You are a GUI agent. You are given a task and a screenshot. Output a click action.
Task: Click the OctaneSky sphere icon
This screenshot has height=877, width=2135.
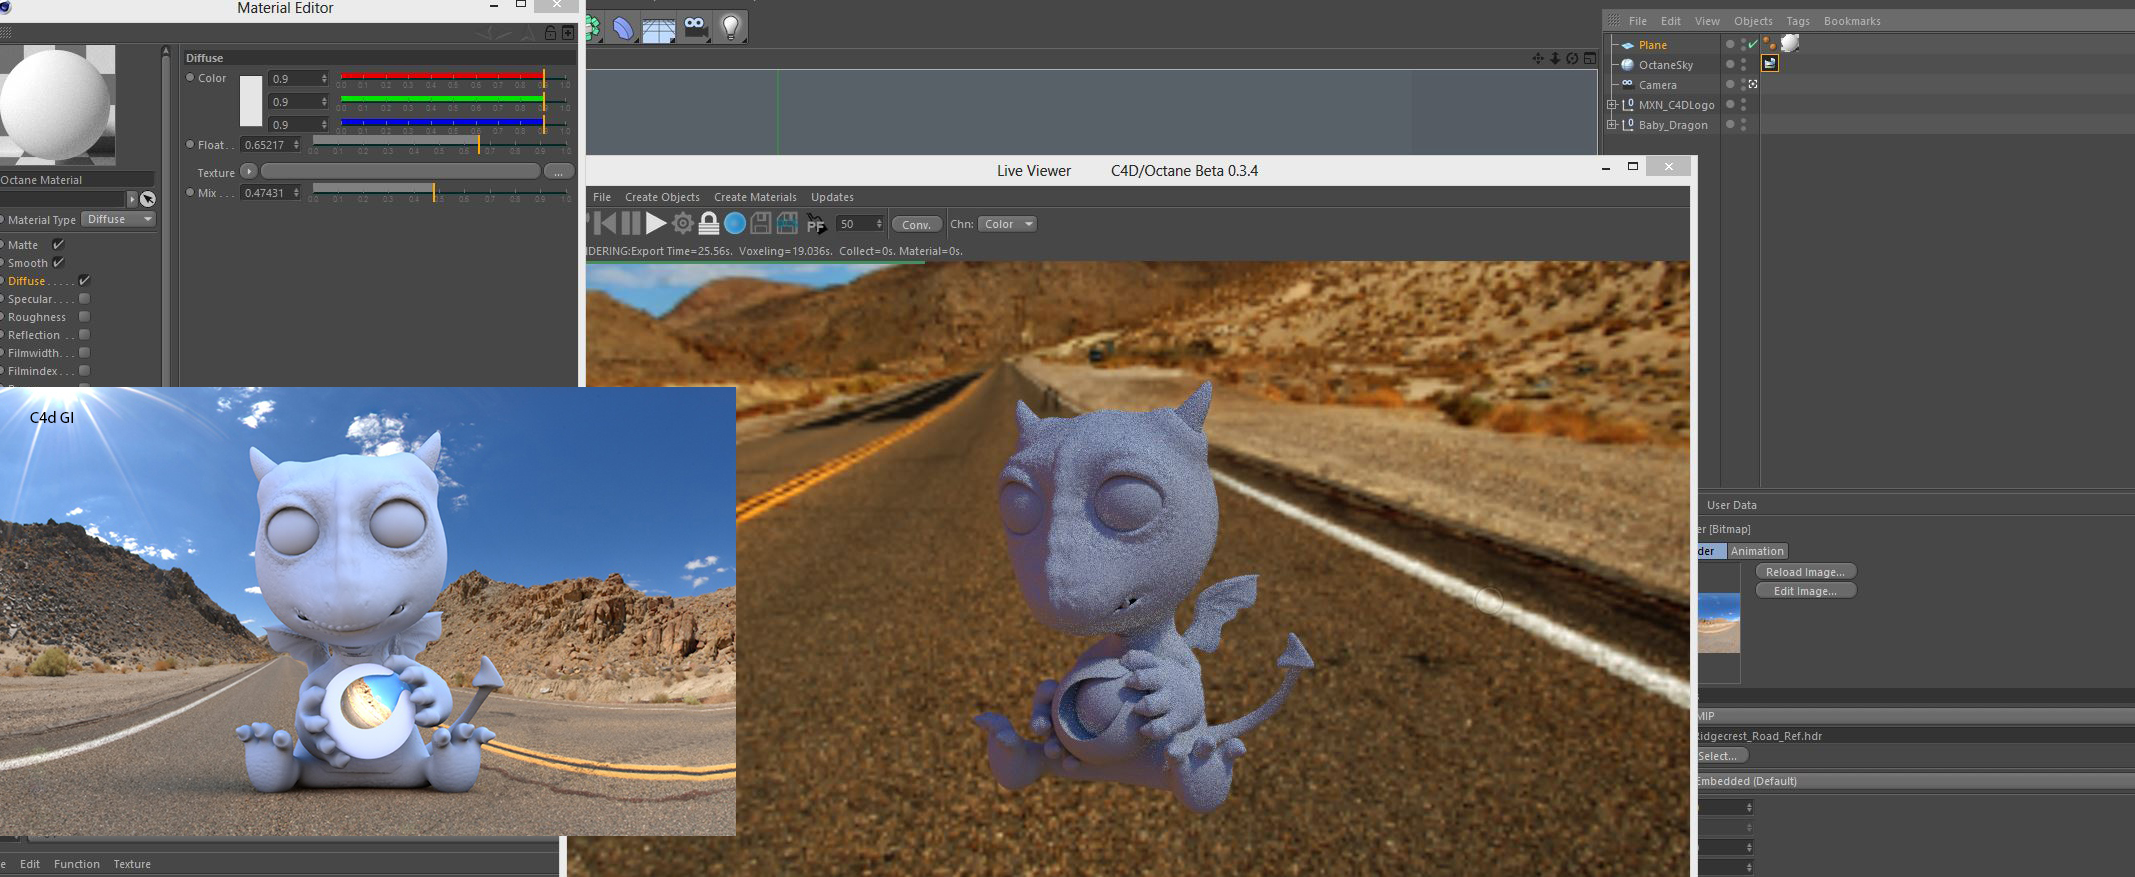[x=1627, y=64]
